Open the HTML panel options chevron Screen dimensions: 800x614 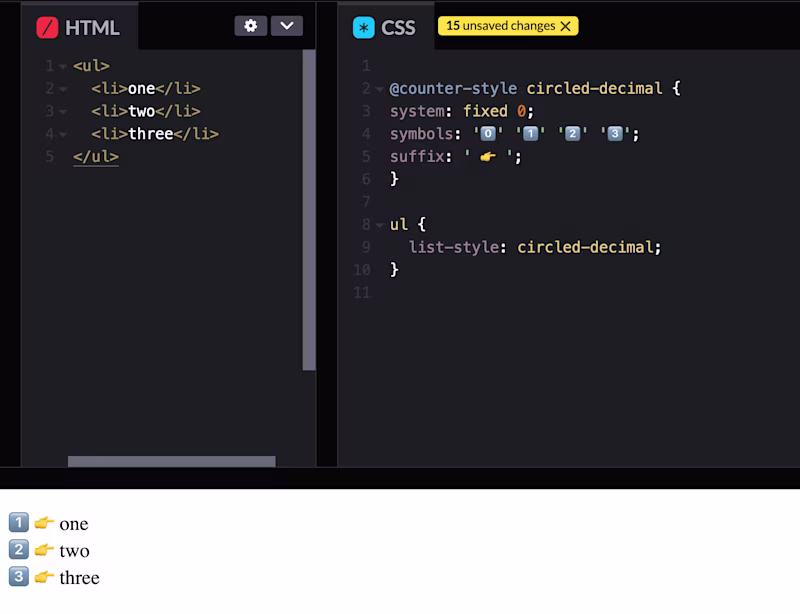[x=287, y=26]
